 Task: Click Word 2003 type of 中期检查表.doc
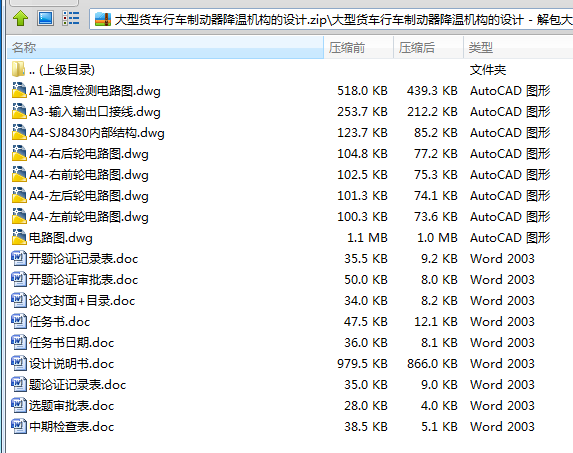click(502, 427)
